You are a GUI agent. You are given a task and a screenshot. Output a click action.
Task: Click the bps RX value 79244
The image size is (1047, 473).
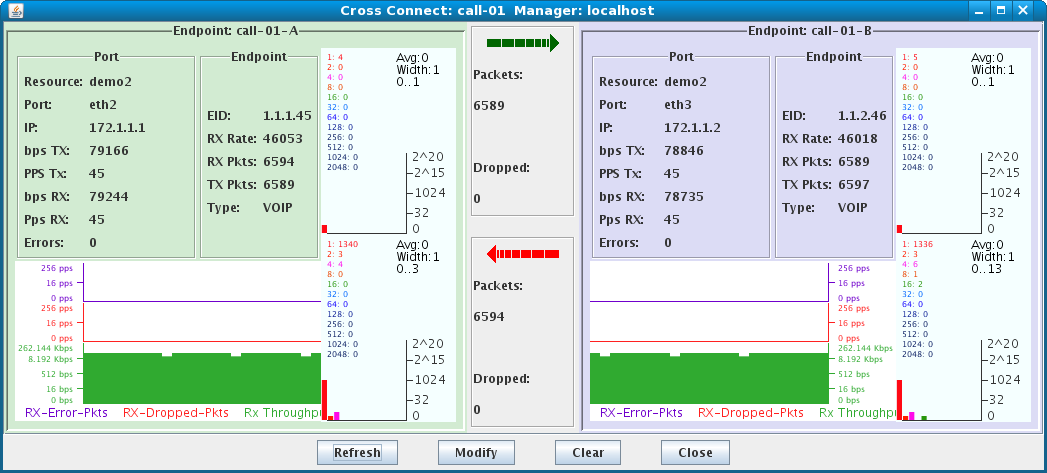pos(109,196)
